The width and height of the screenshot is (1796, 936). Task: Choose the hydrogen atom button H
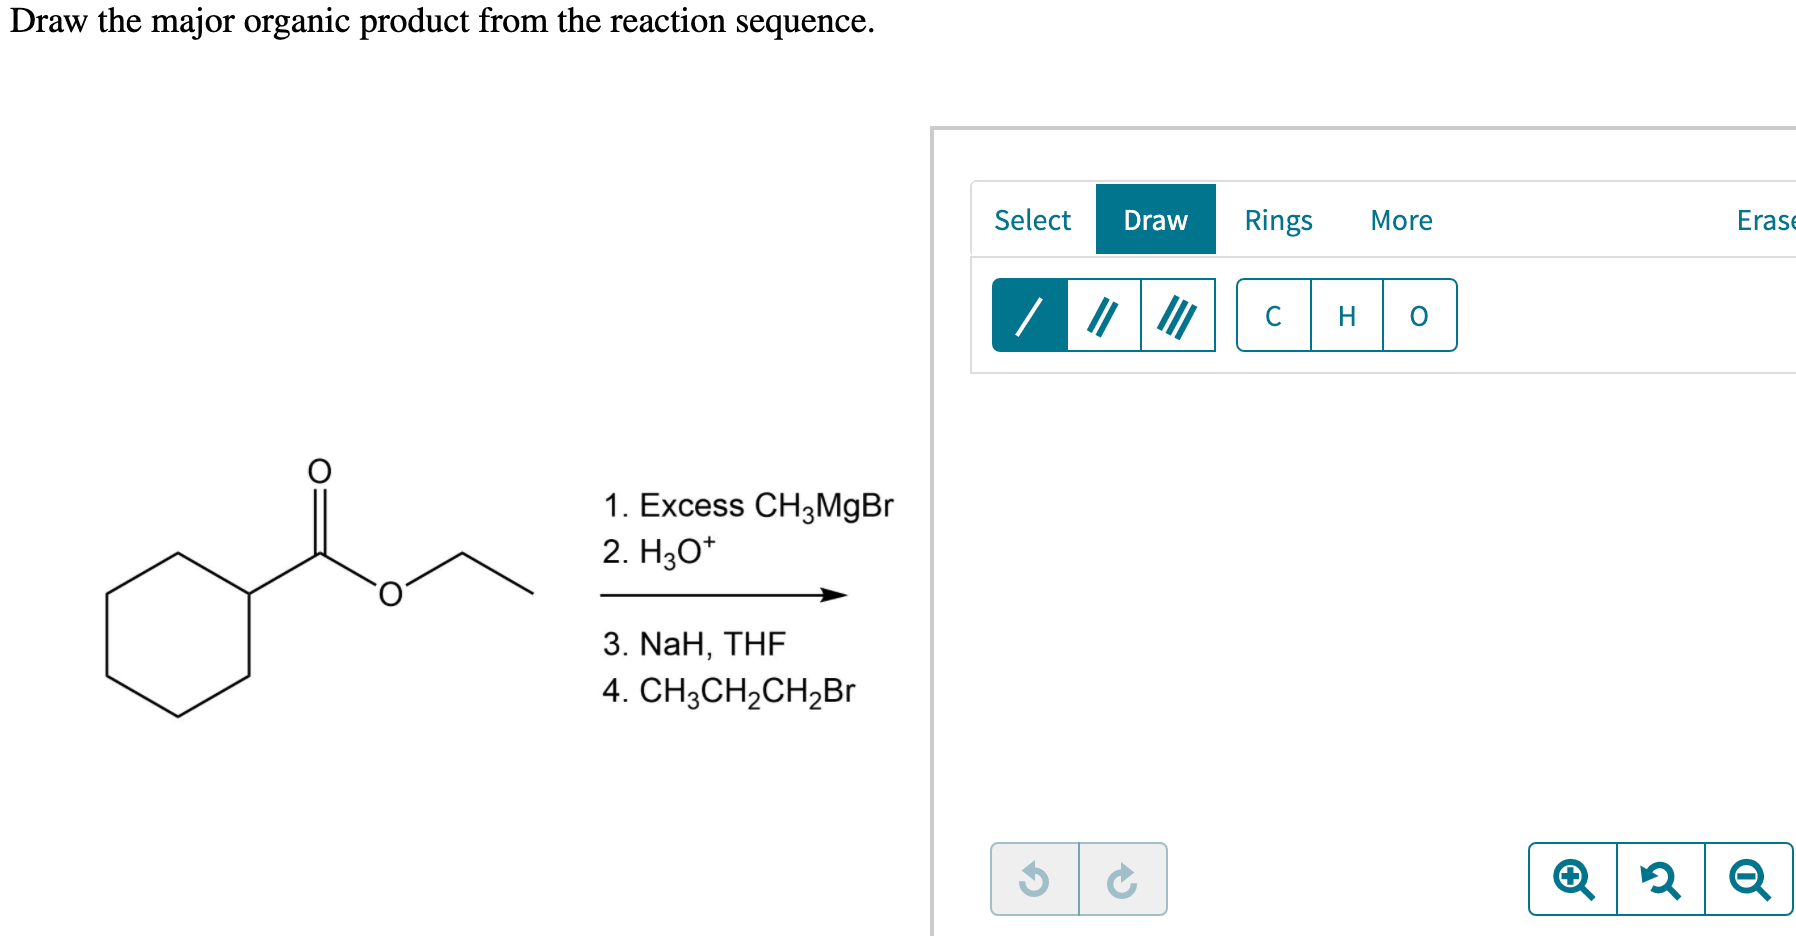click(x=1347, y=315)
